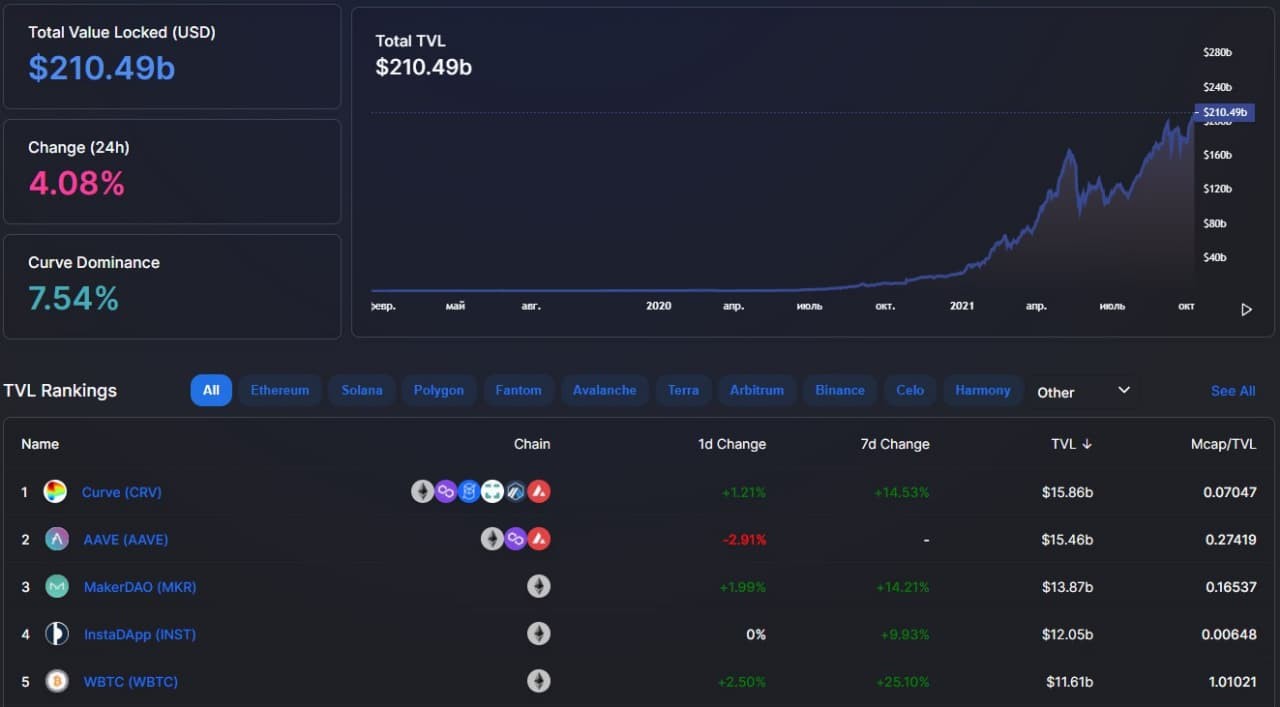Click the Curve protocol rainbow logo
Screen dimensions: 1280x707
(x=56, y=492)
